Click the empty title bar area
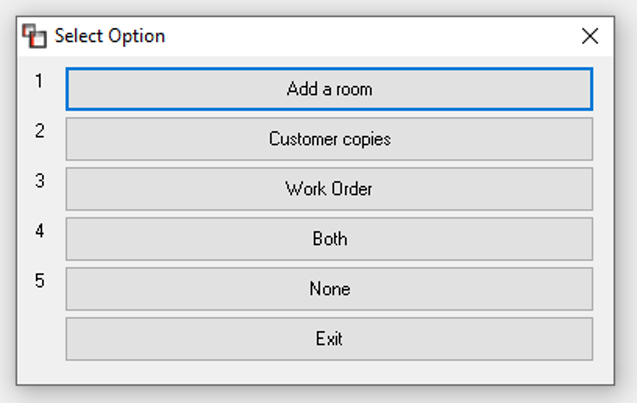Screen dimensions: 637x403 point(366,36)
